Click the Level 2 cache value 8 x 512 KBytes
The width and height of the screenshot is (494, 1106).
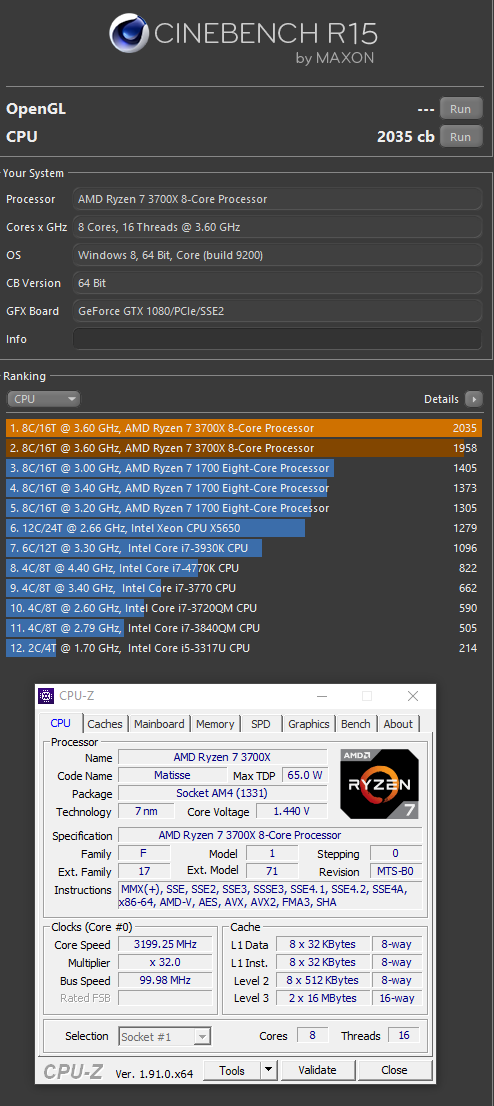[x=322, y=980]
